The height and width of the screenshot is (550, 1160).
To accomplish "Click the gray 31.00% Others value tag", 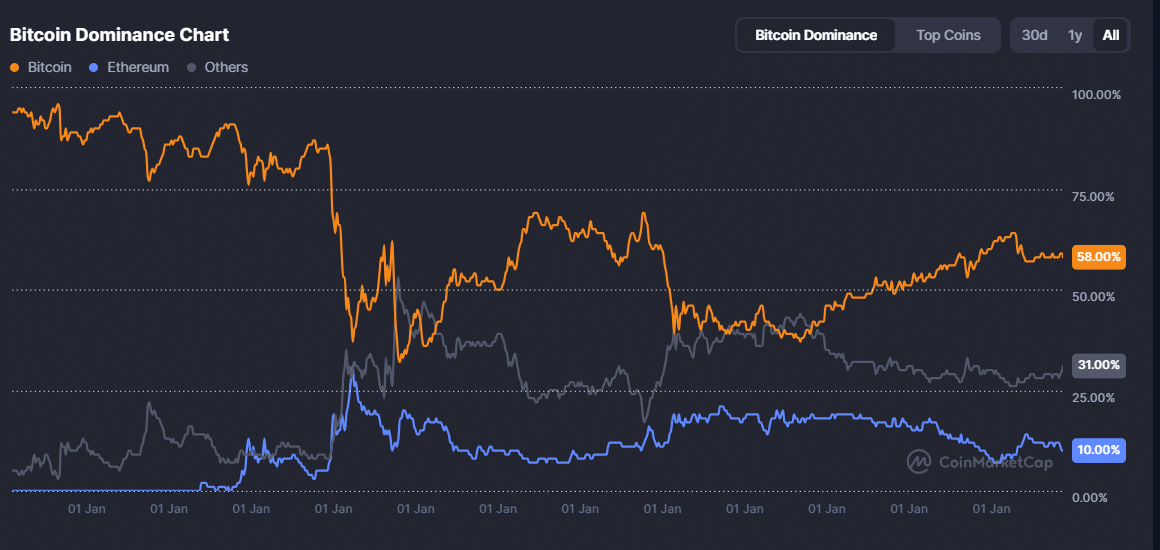I will pyautogui.click(x=1098, y=365).
